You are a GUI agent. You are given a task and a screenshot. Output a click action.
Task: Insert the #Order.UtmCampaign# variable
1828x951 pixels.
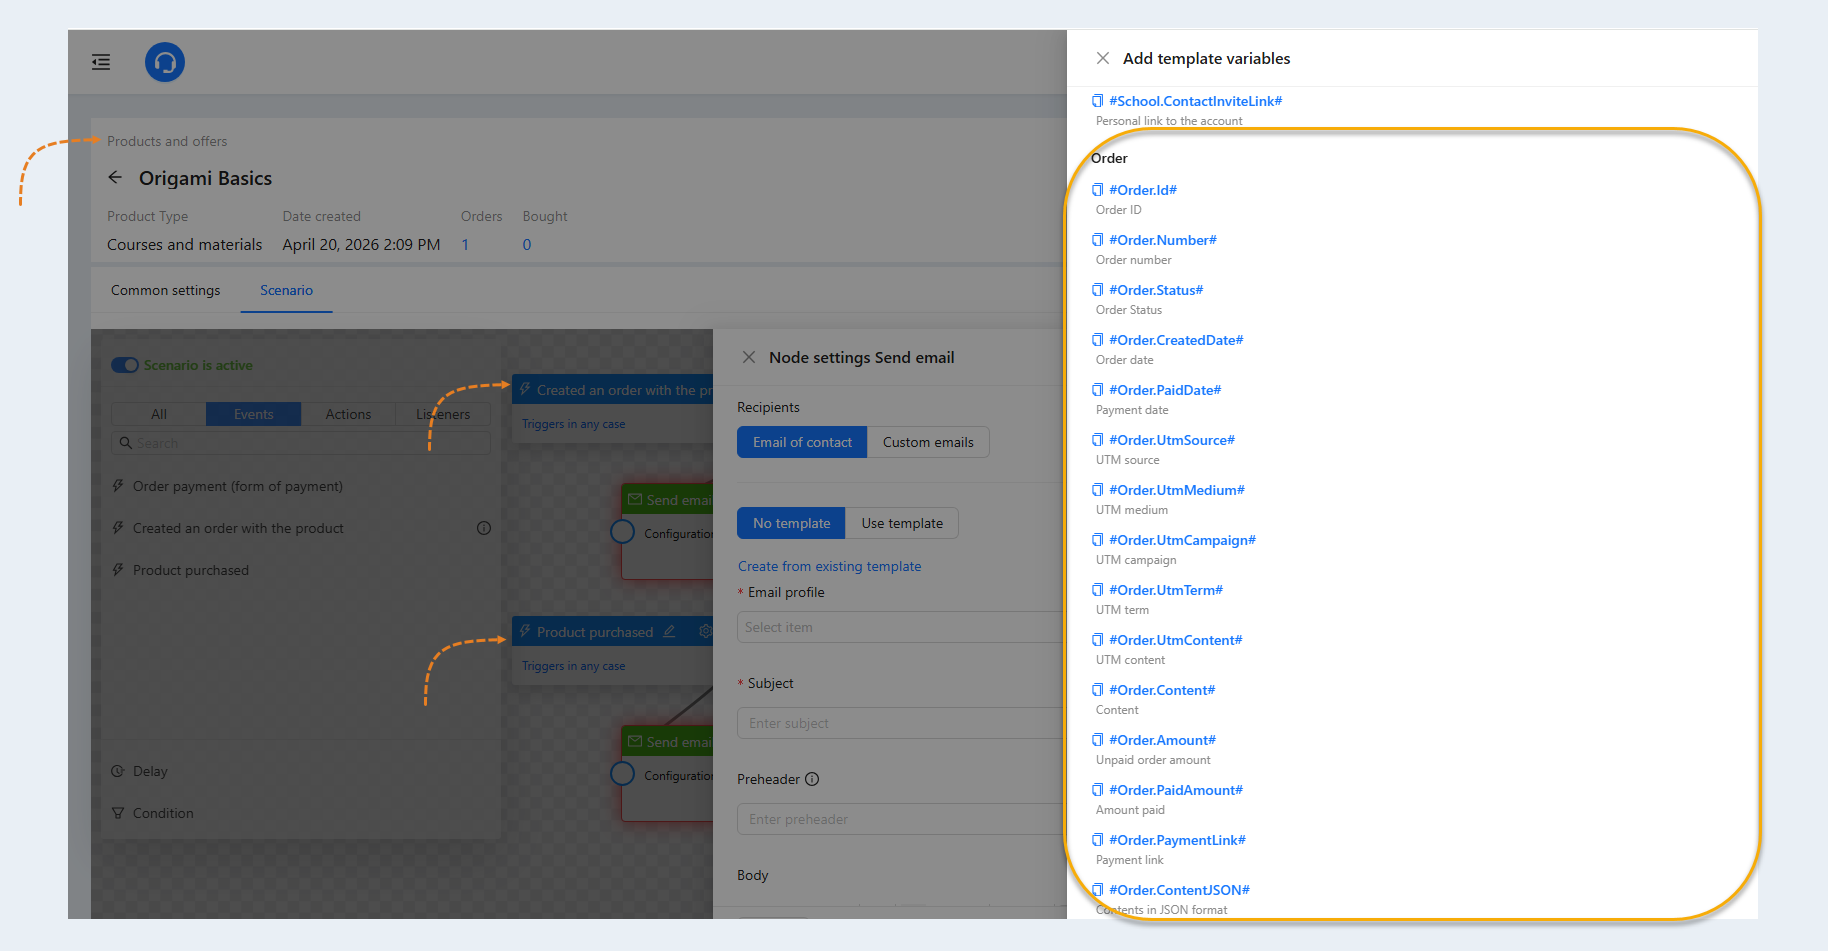pyautogui.click(x=1182, y=540)
